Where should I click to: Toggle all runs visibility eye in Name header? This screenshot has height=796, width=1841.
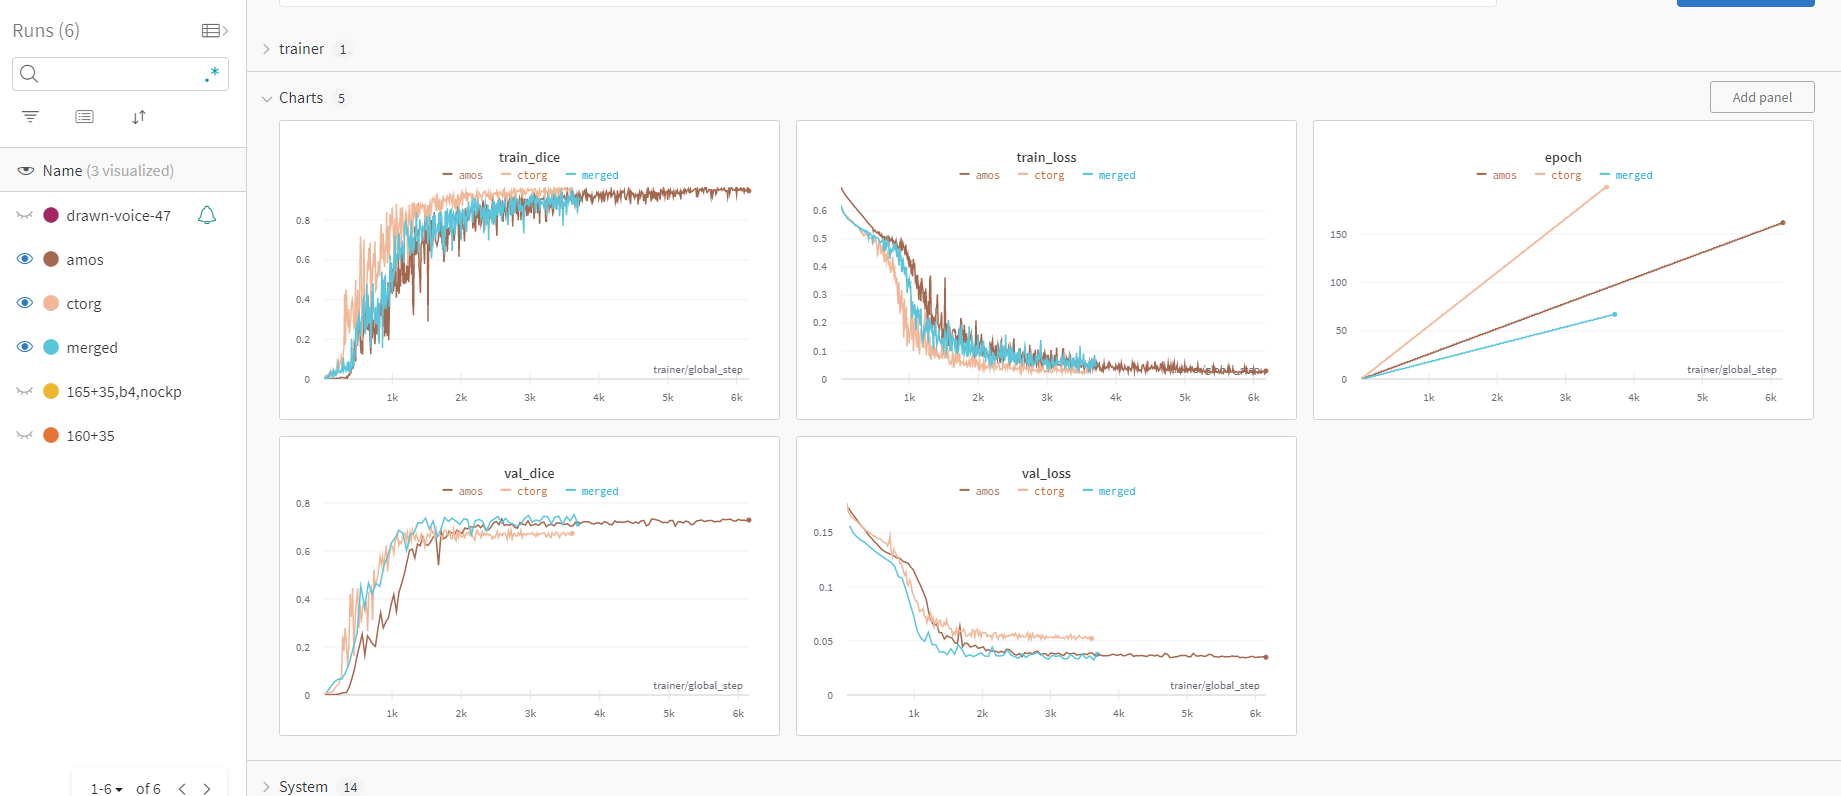pyautogui.click(x=26, y=171)
